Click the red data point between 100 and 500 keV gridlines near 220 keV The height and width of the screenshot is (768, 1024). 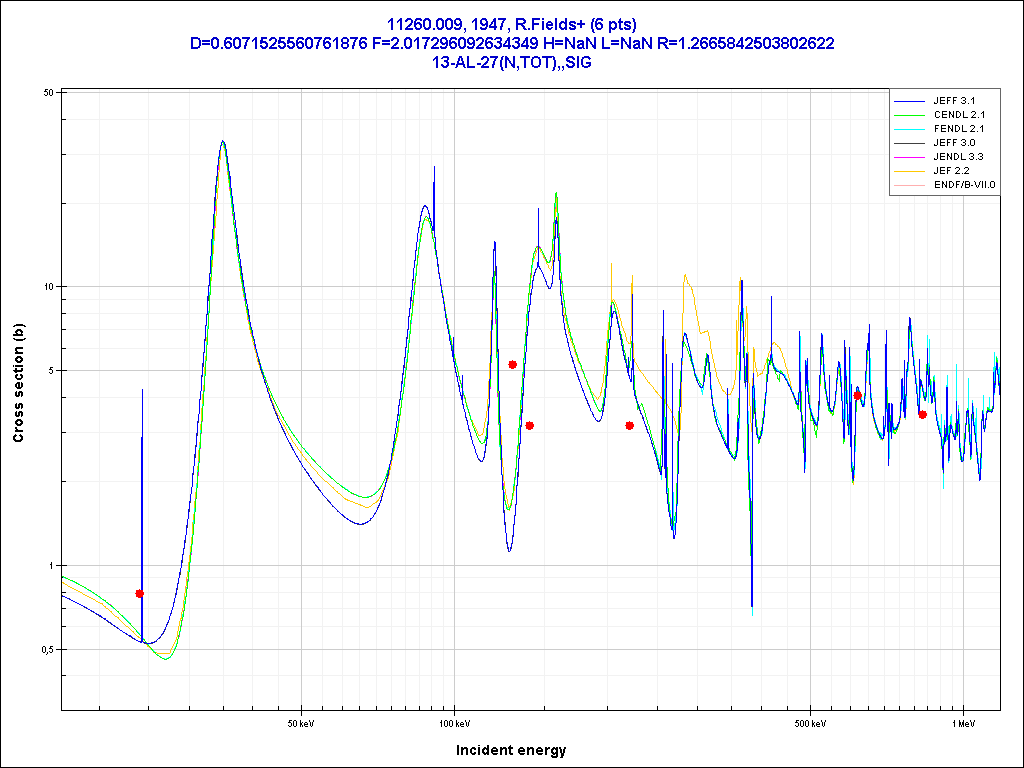629,426
